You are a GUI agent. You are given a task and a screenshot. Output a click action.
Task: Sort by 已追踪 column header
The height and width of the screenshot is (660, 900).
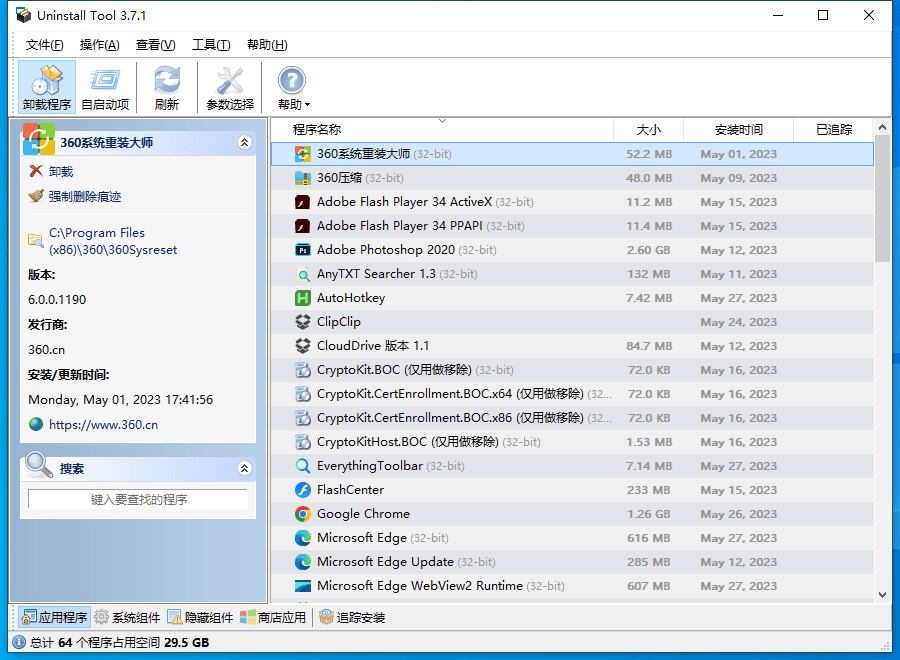834,130
